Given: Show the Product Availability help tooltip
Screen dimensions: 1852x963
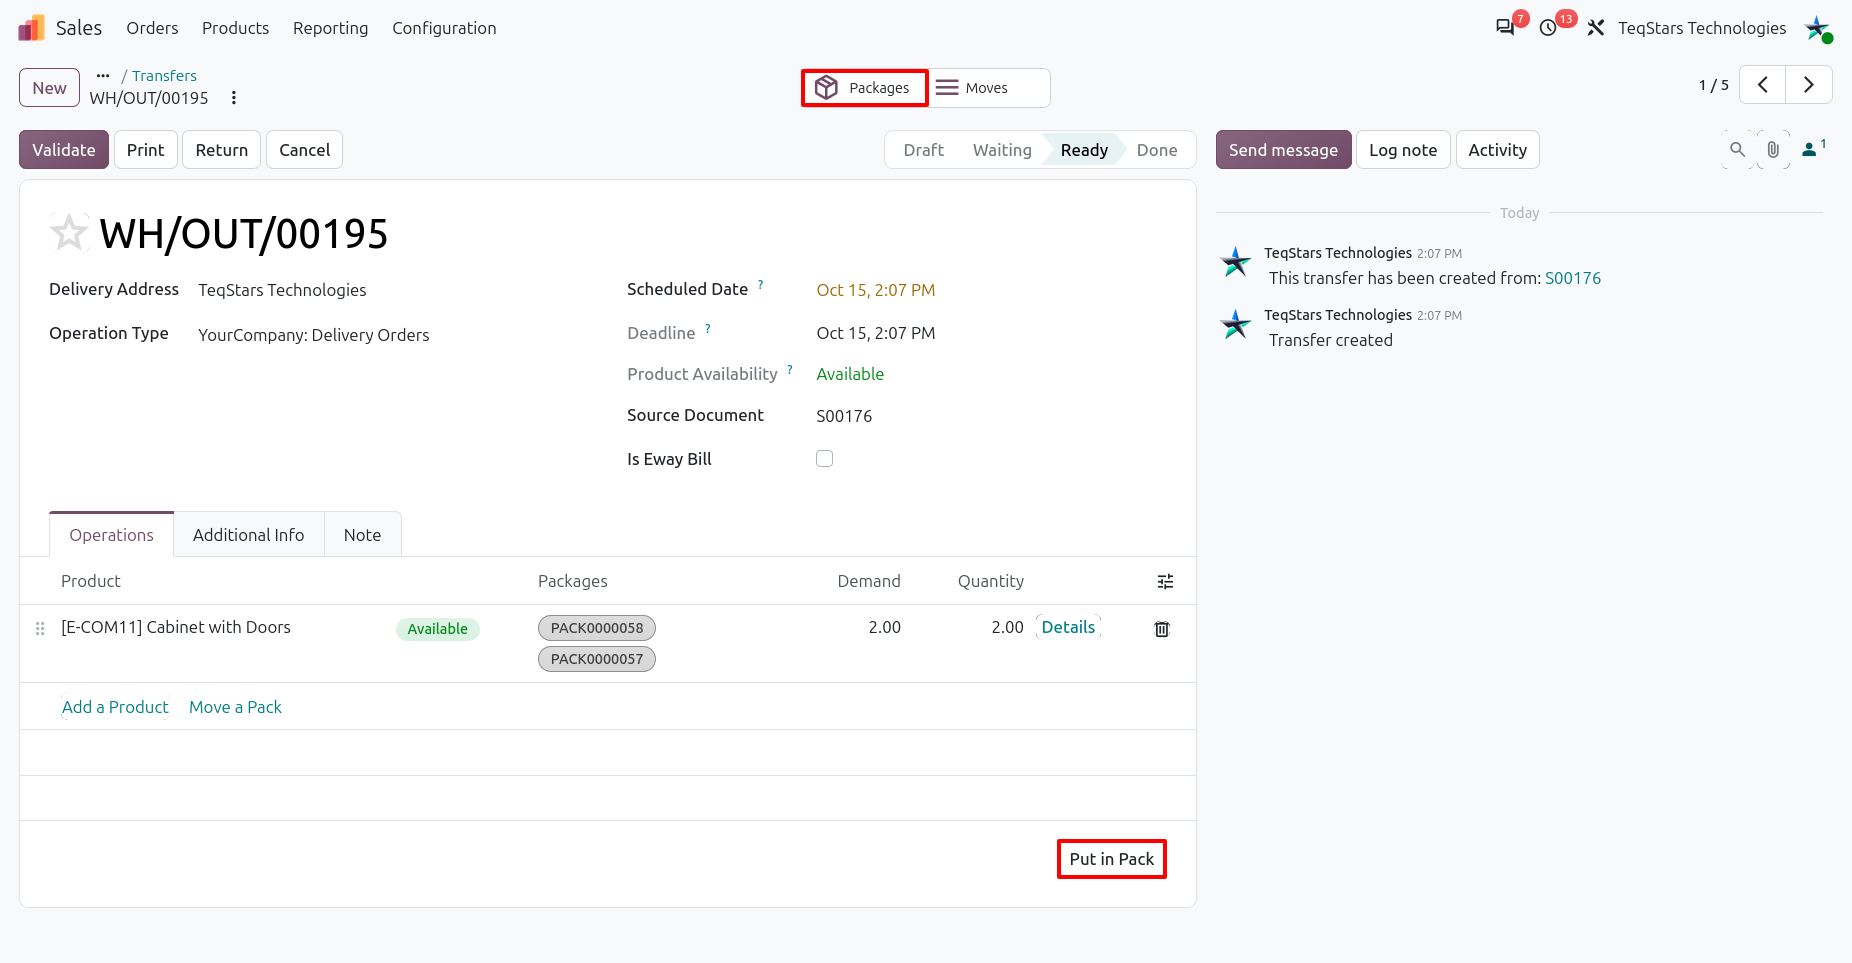Looking at the screenshot, I should [x=790, y=369].
